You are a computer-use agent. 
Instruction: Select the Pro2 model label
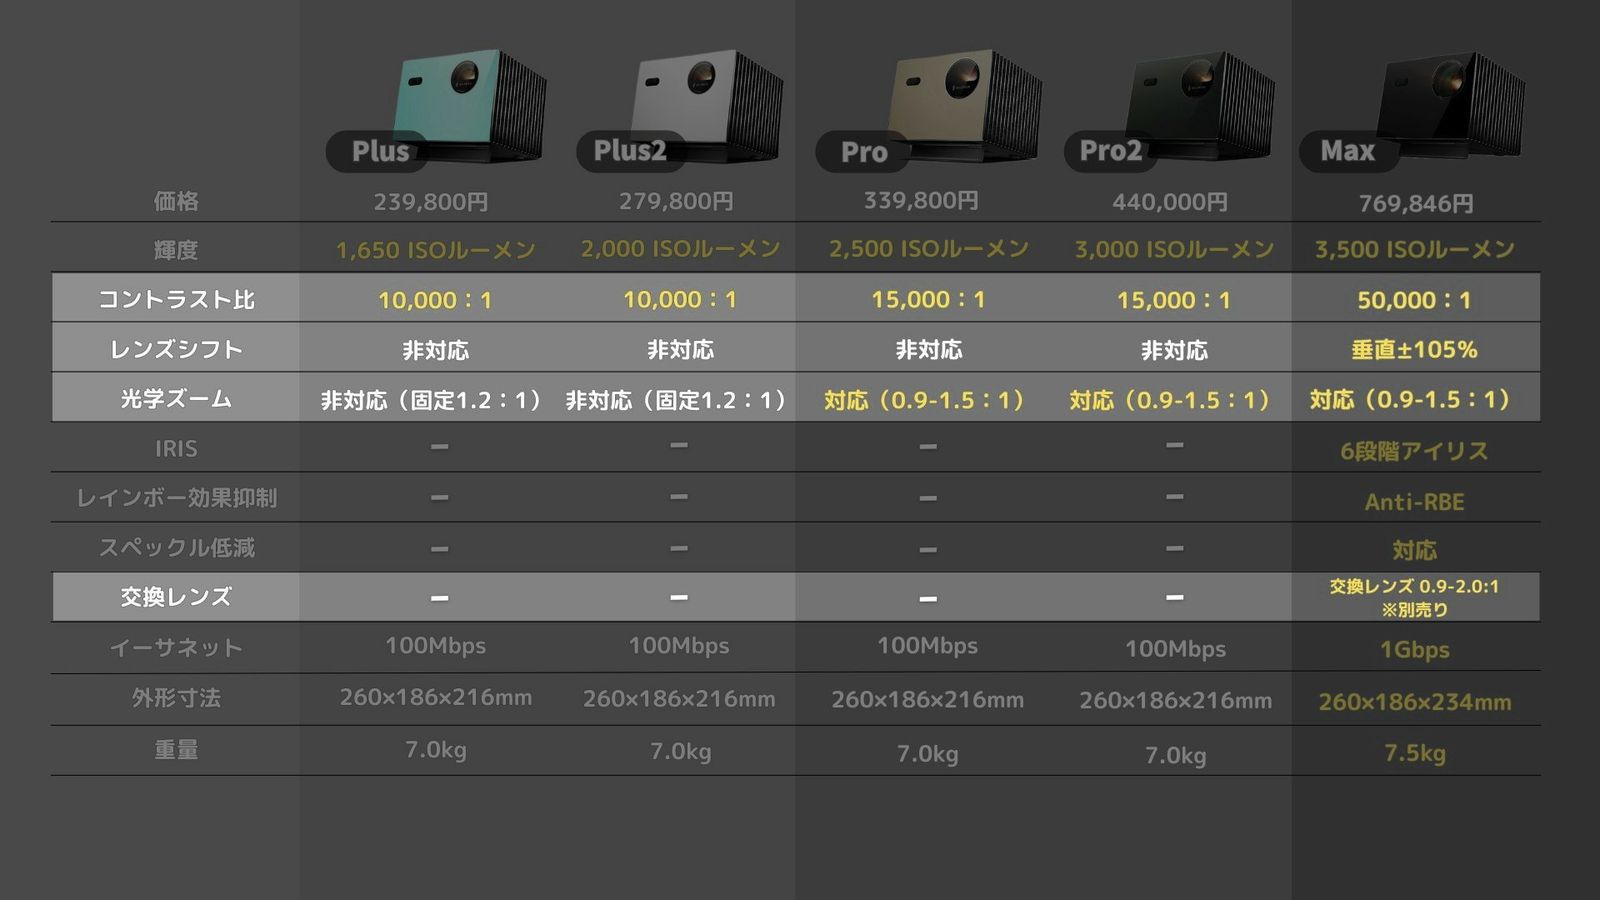(1110, 151)
